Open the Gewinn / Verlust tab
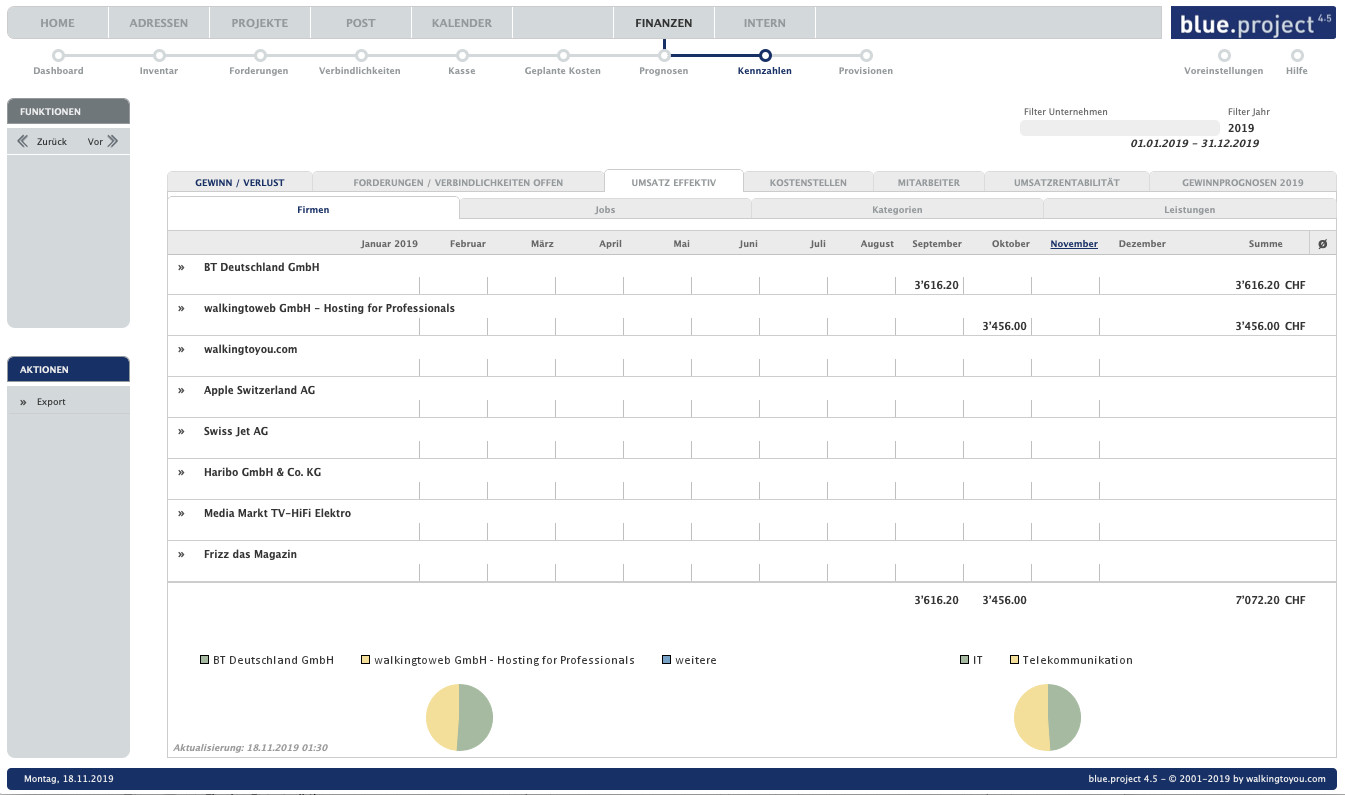The height and width of the screenshot is (795, 1345). click(x=240, y=183)
